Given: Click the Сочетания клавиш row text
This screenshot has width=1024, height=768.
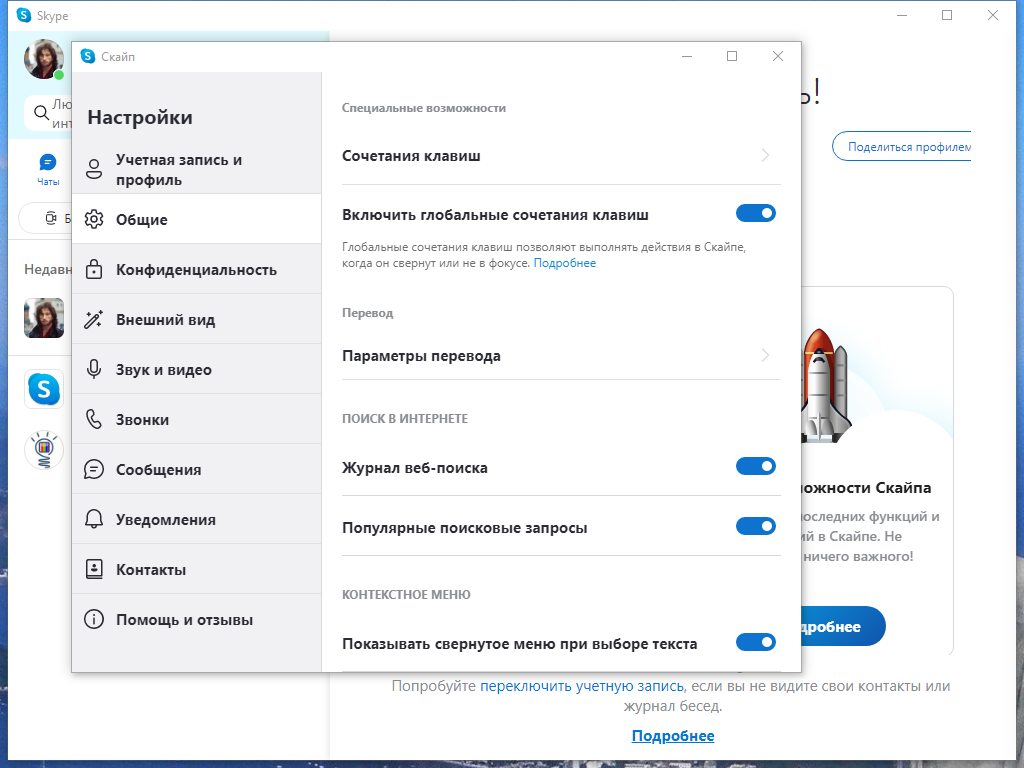Looking at the screenshot, I should point(411,156).
